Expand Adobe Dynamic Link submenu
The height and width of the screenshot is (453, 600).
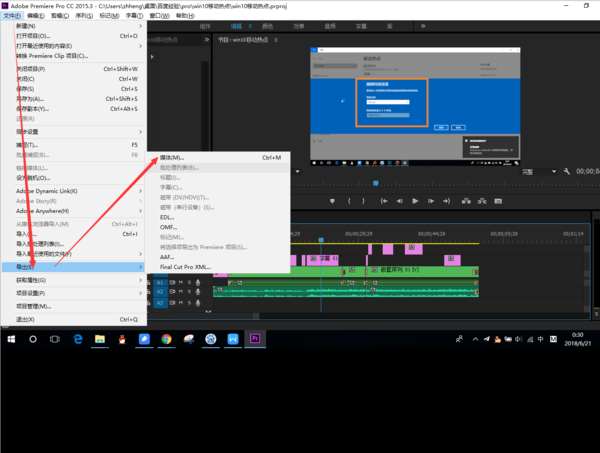[x=74, y=191]
